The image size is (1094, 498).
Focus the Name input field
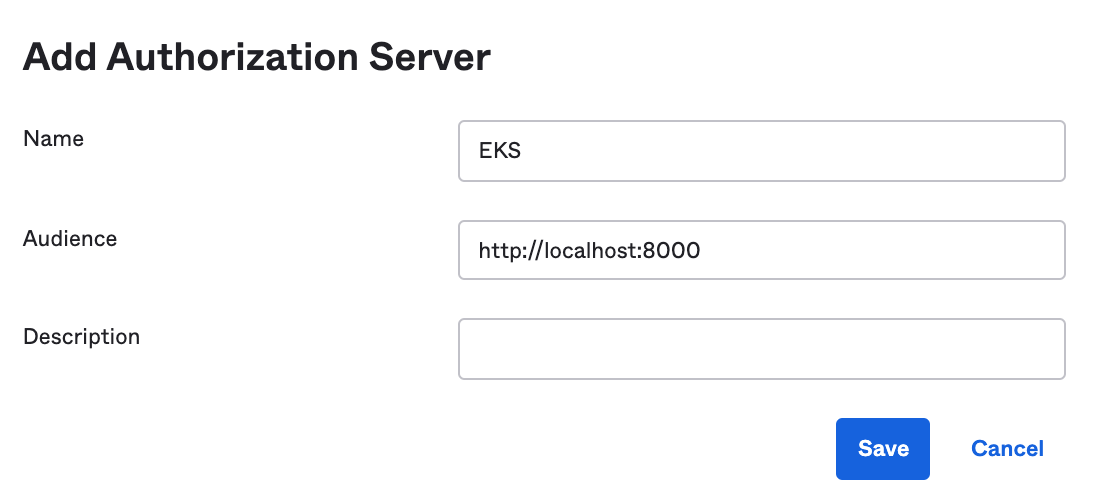760,151
